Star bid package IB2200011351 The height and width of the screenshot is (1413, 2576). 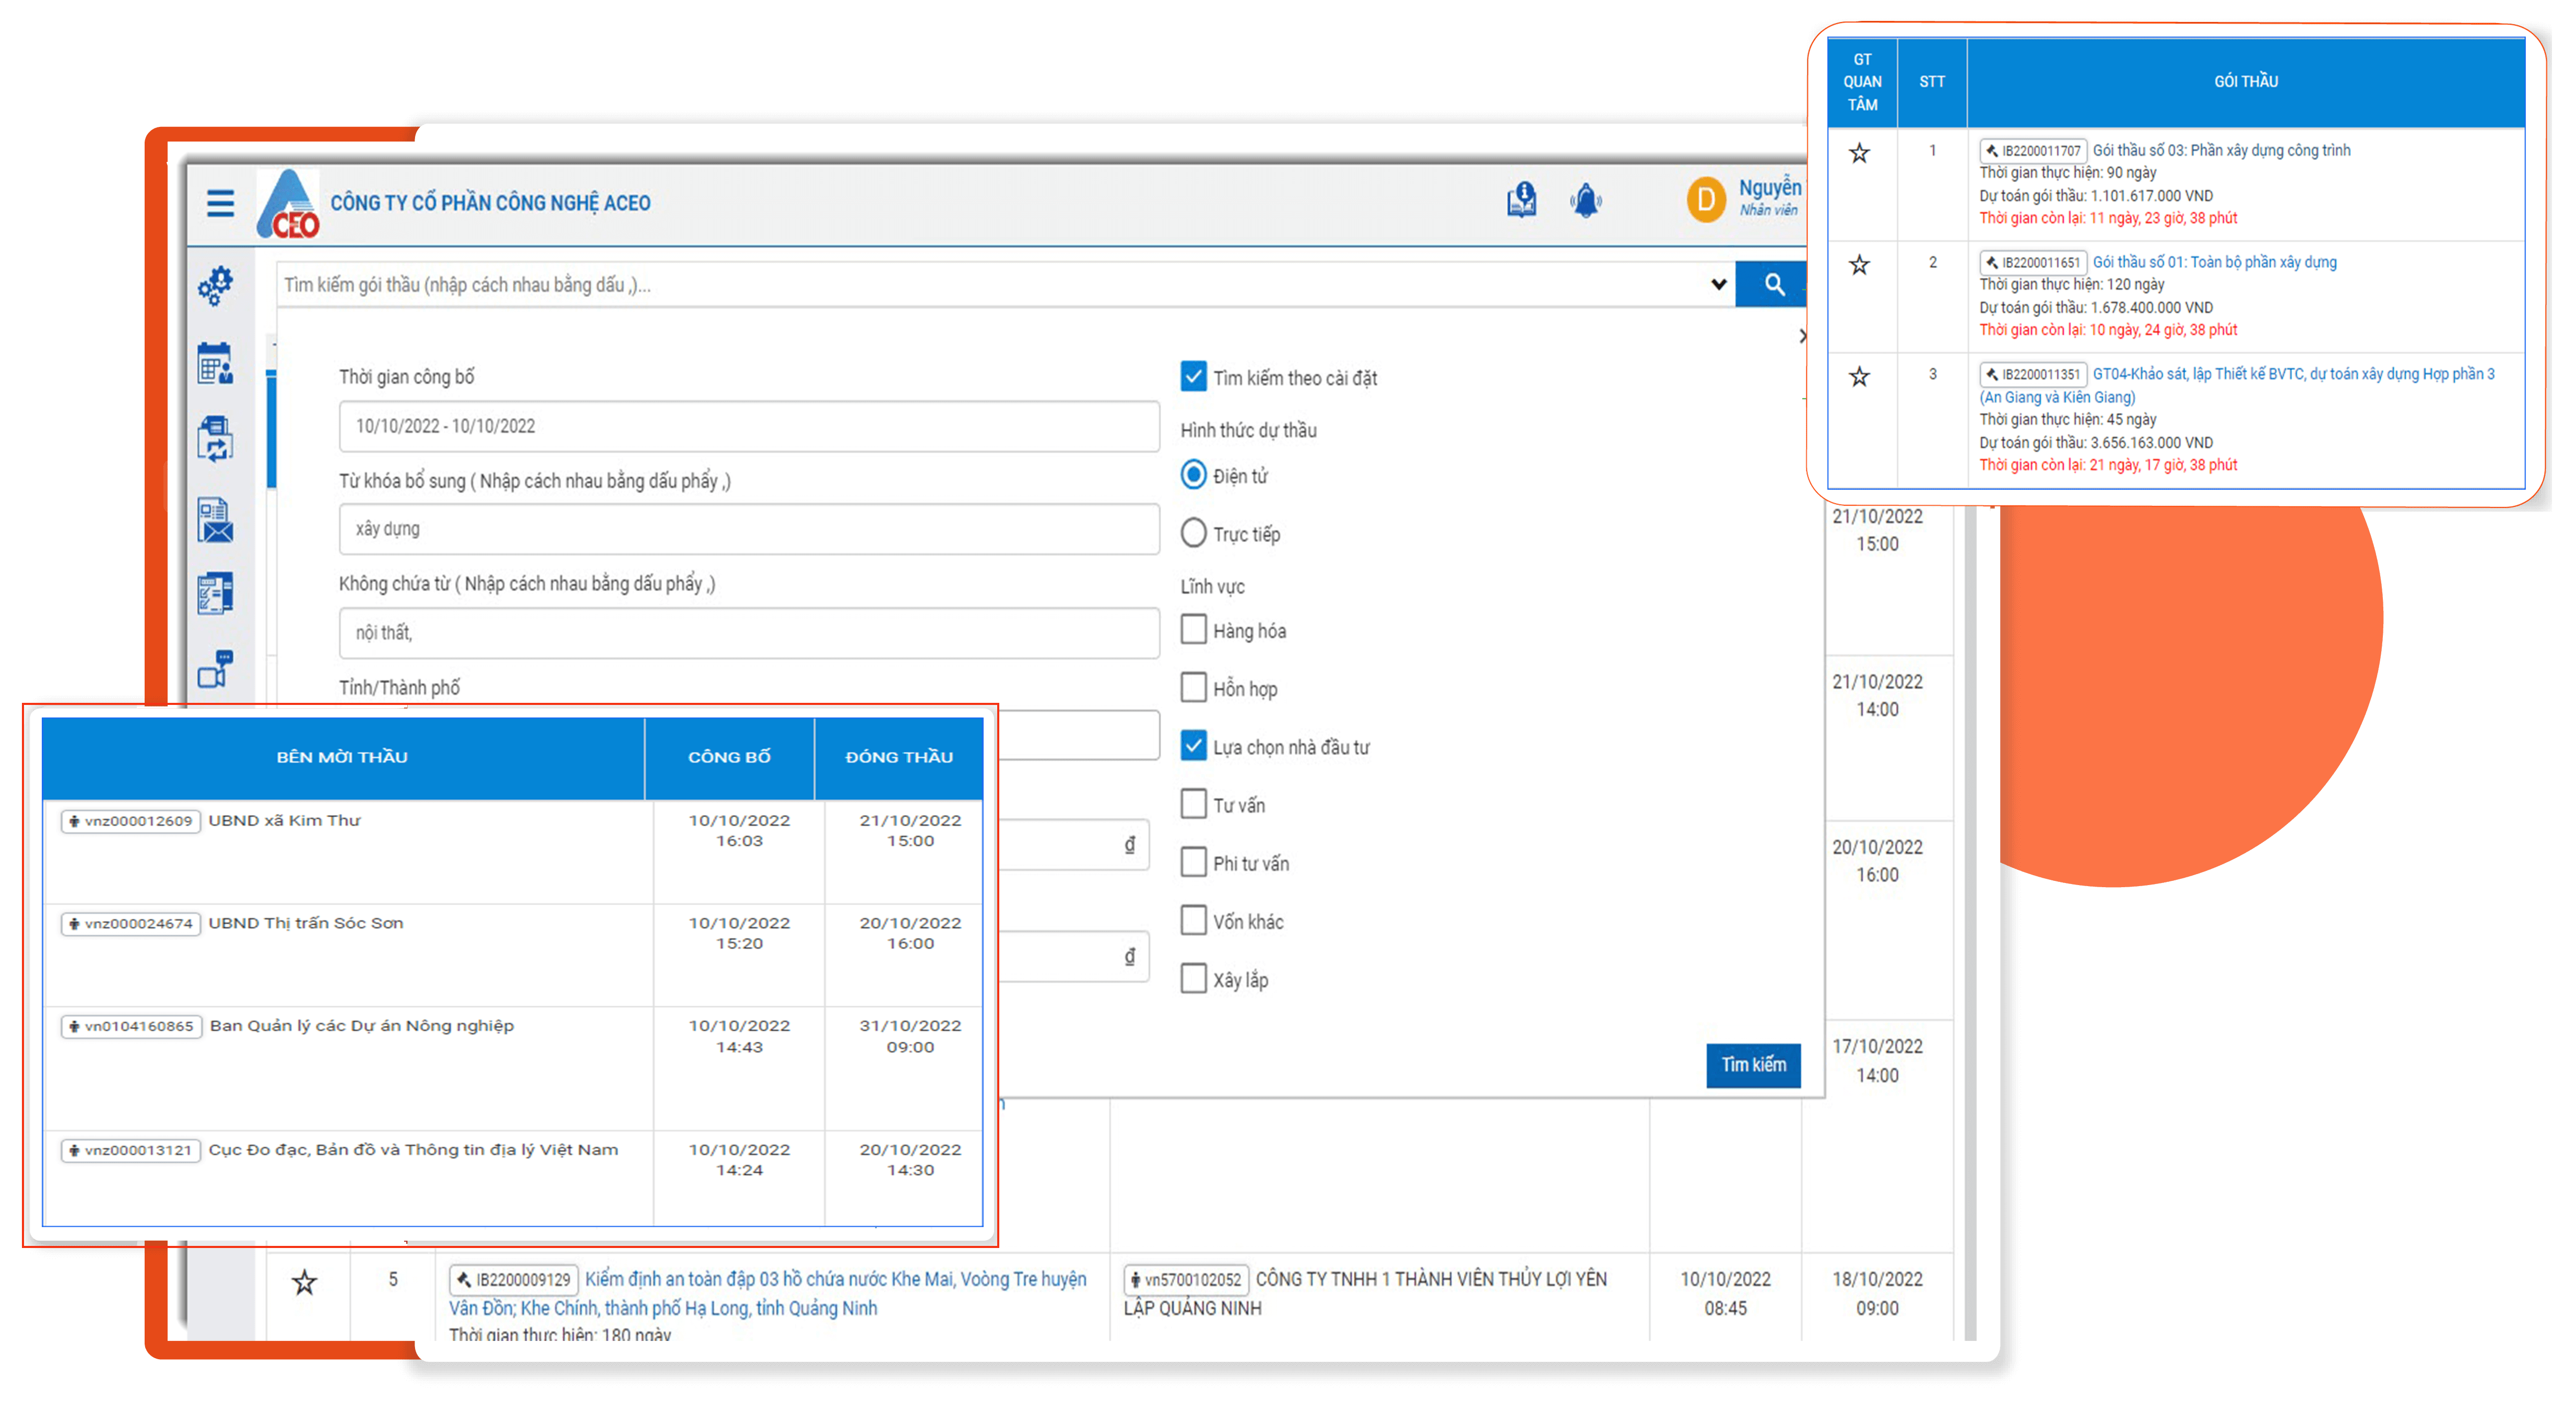click(x=1859, y=377)
